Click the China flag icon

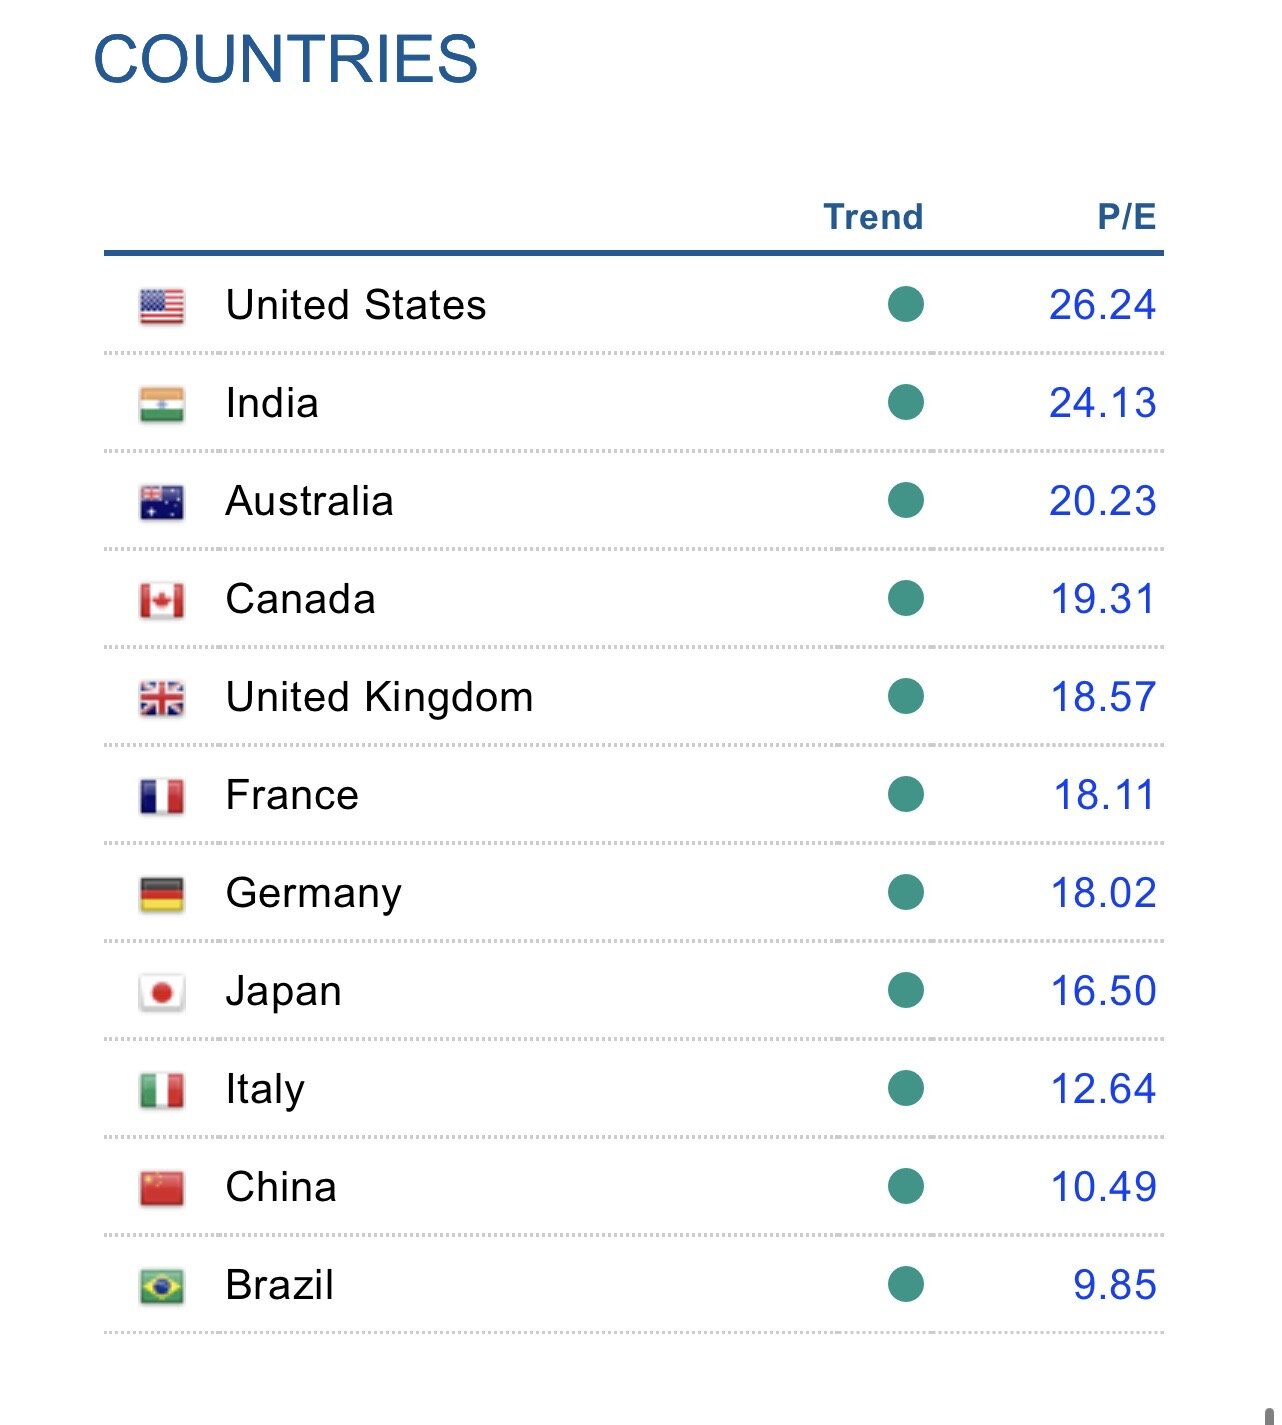coord(162,1188)
